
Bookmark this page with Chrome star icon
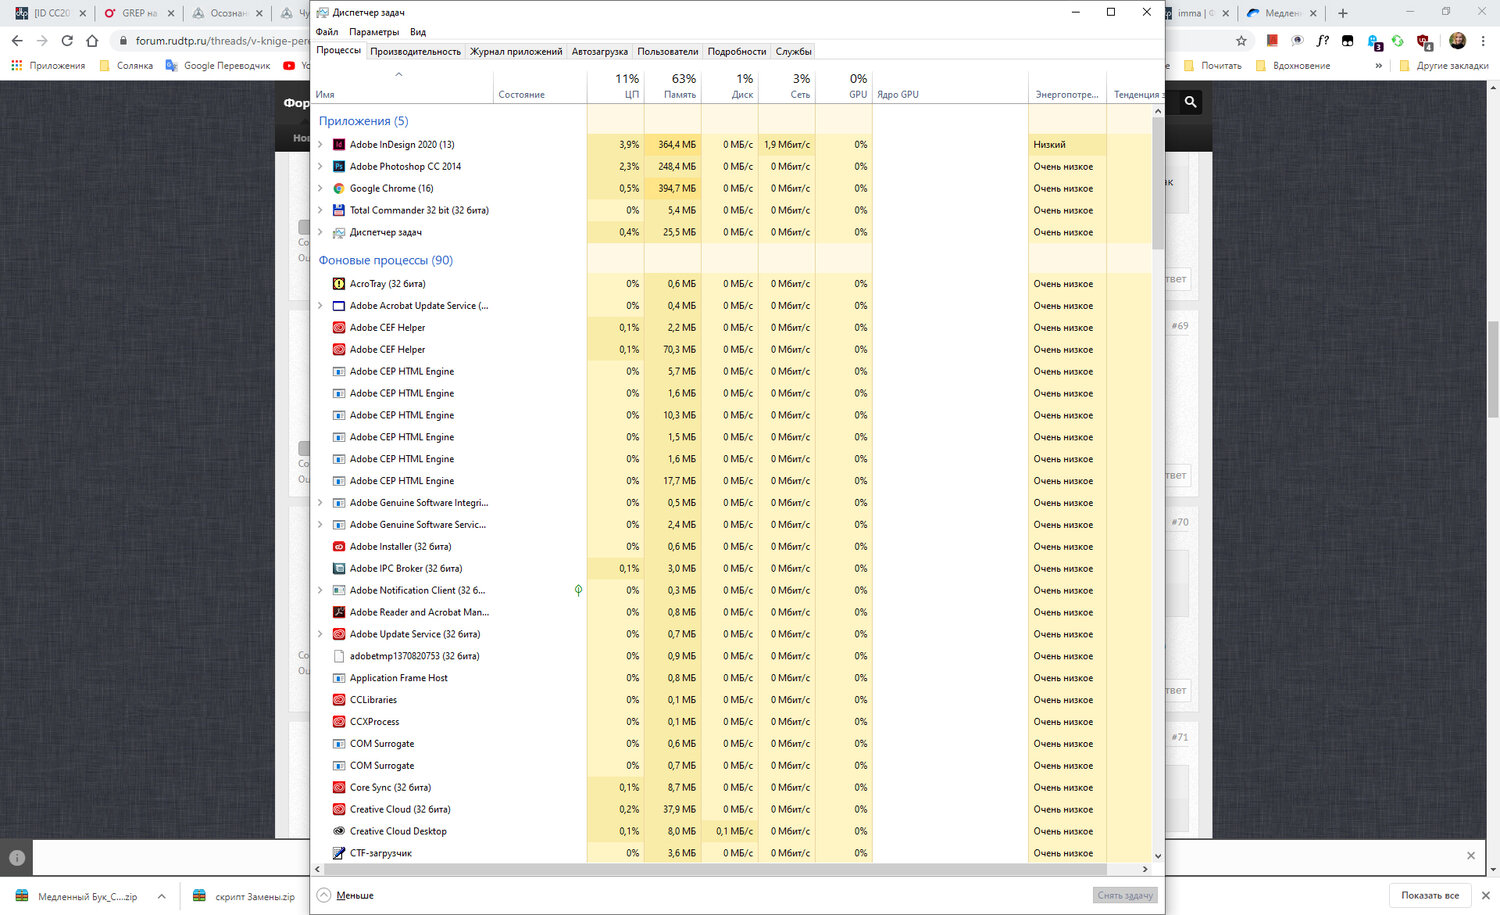[x=1241, y=41]
